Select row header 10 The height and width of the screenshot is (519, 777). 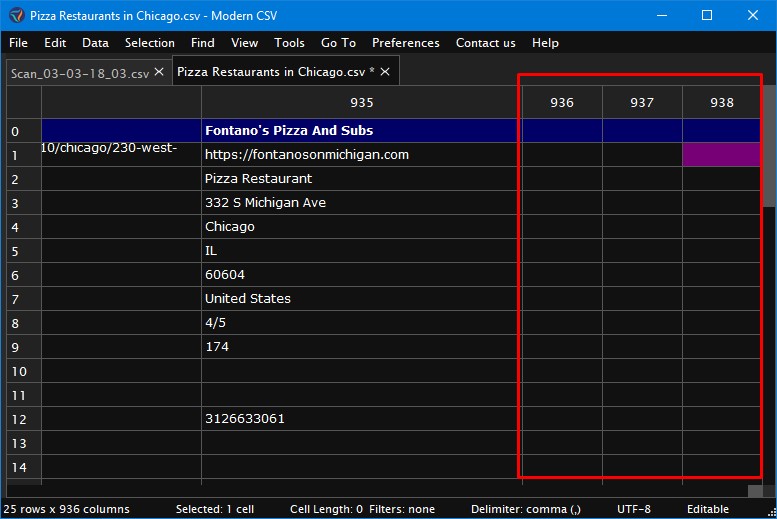click(x=24, y=371)
